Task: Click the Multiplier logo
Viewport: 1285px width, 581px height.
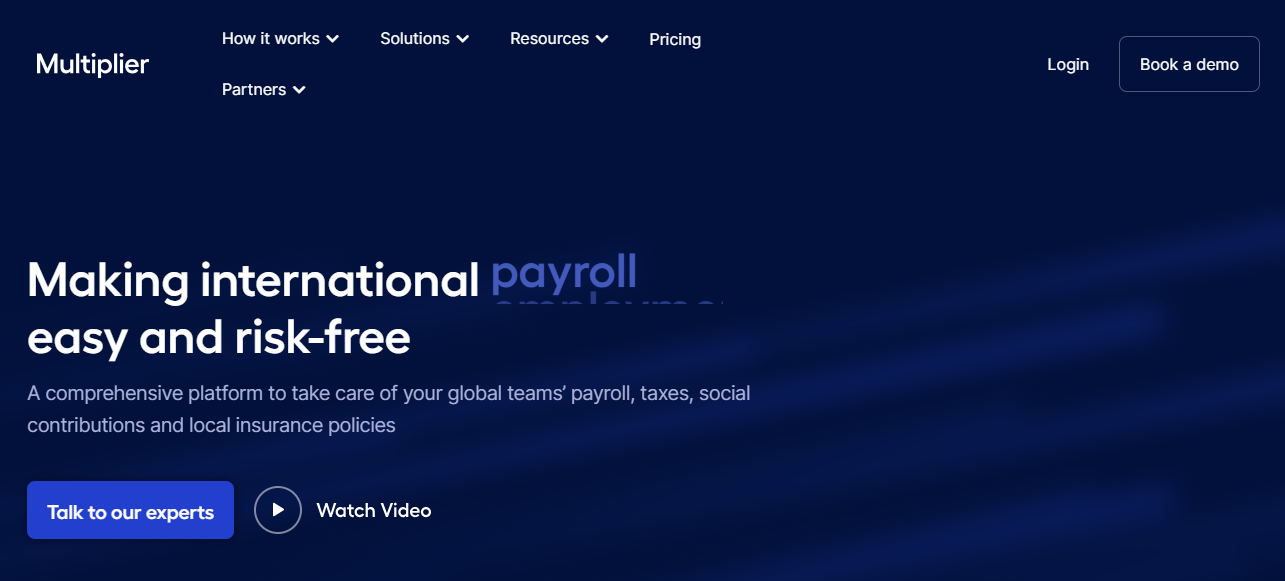Action: click(92, 64)
